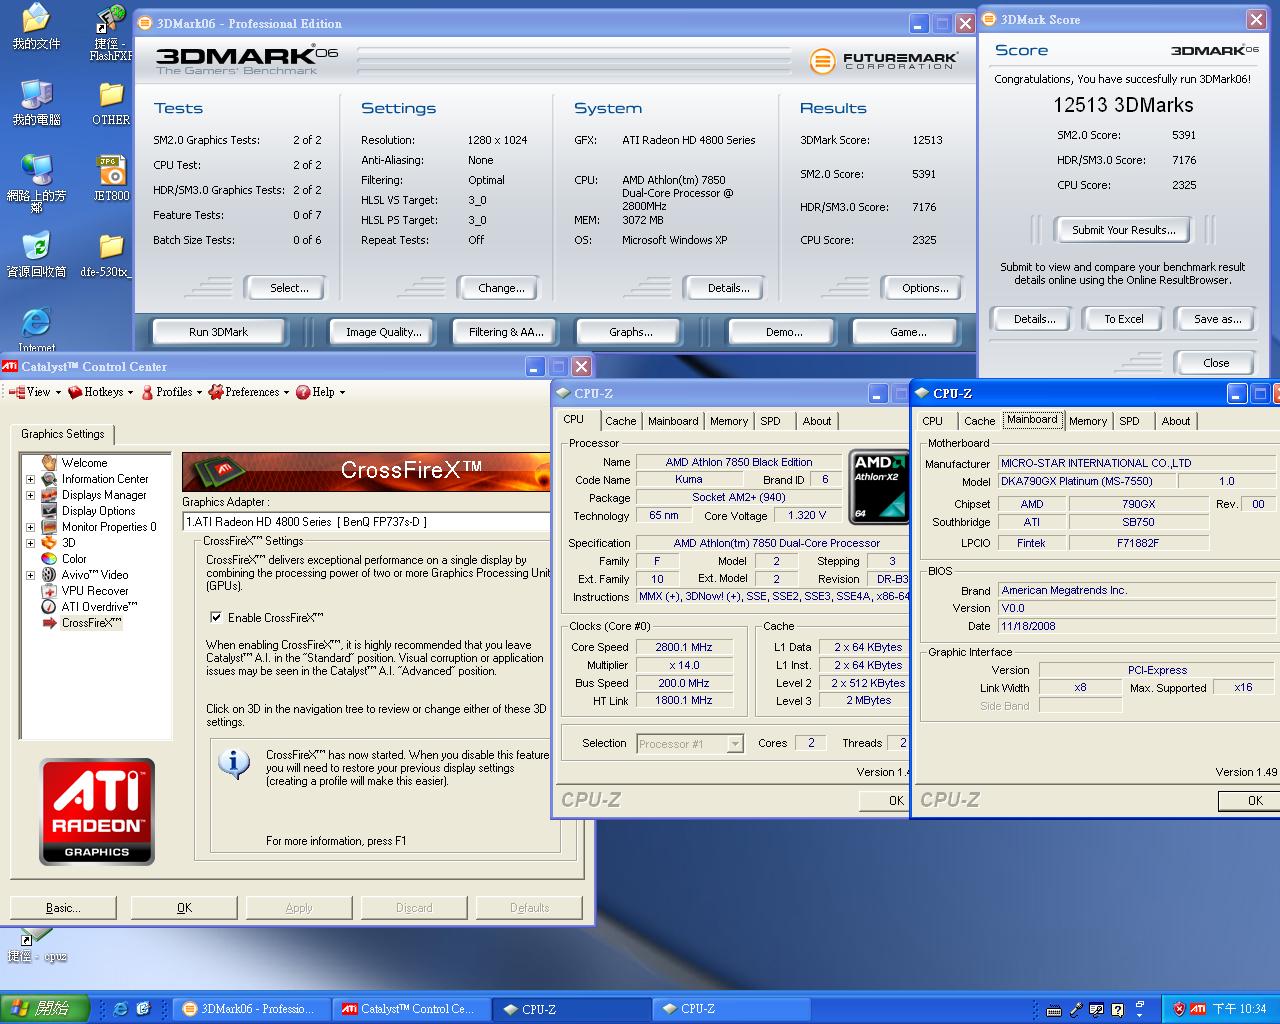Screen dimensions: 1280x1024
Task: Switch to Cache tab in left CPU-Z
Action: (x=621, y=421)
